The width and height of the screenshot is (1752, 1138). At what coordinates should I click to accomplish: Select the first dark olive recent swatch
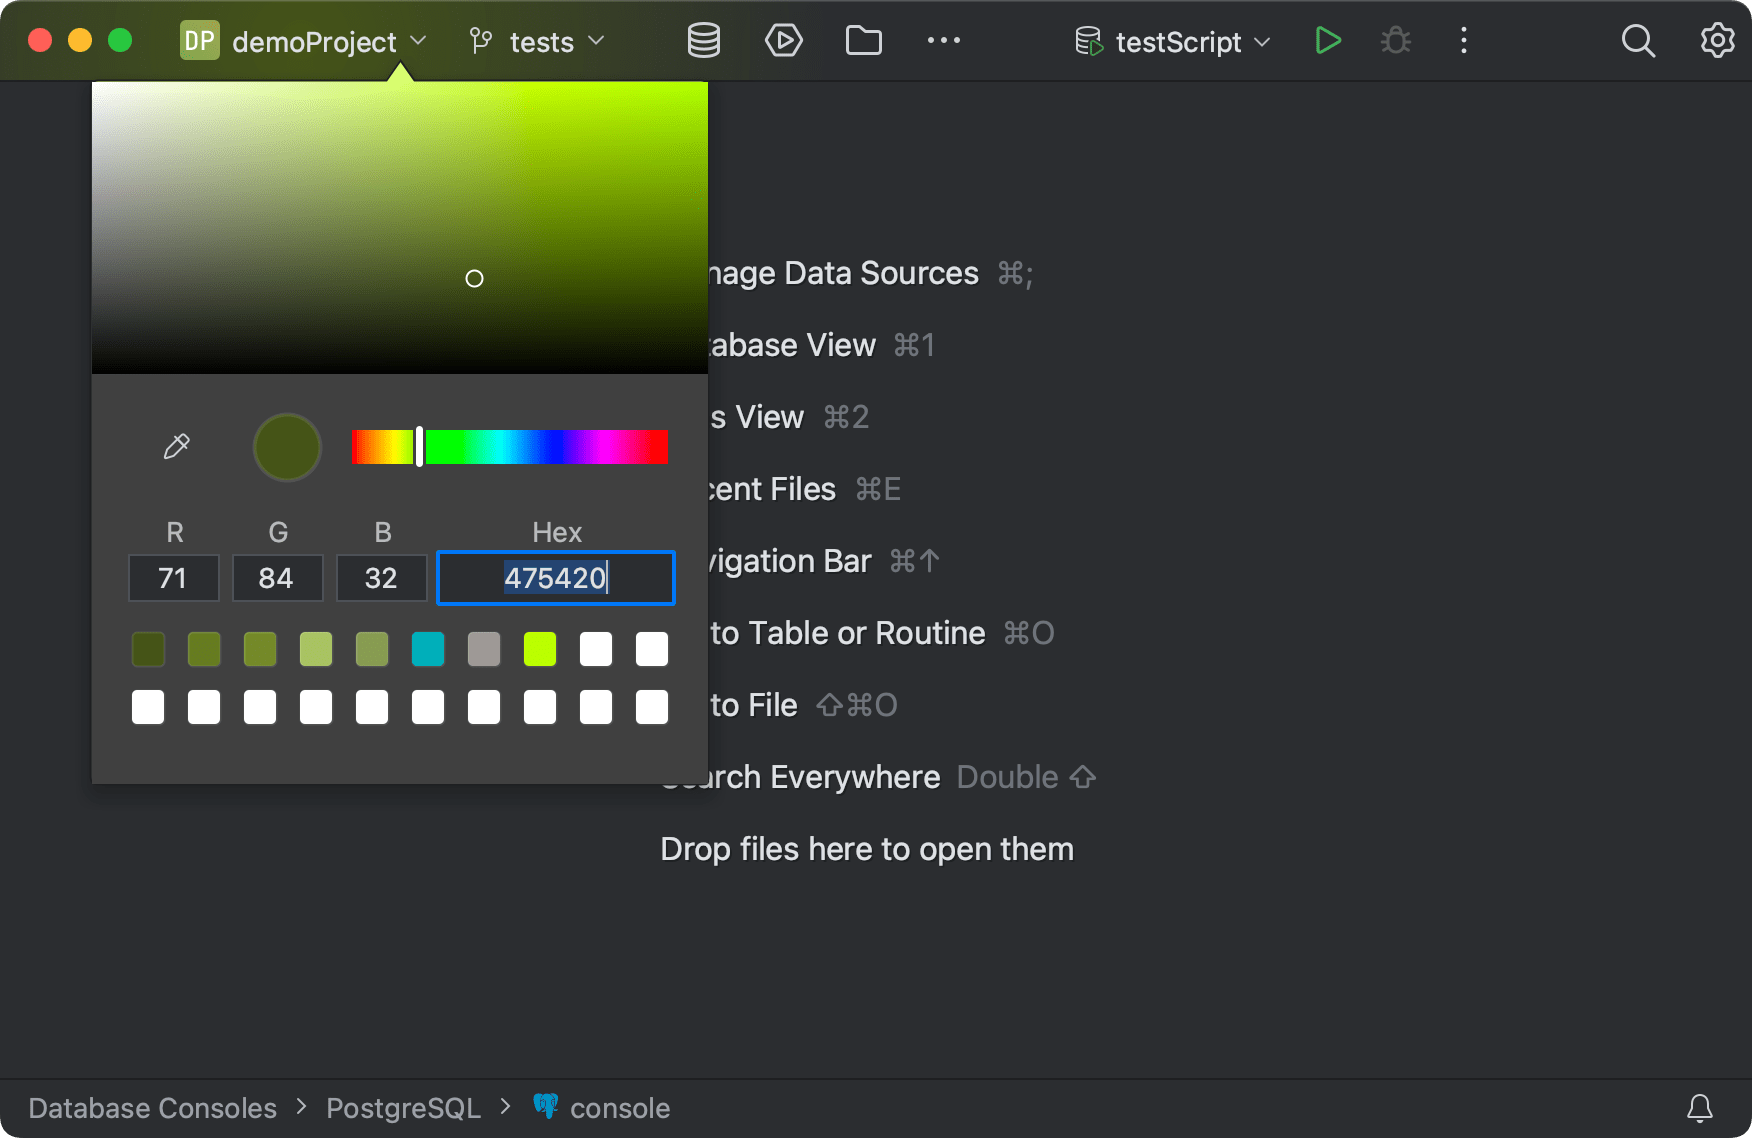point(148,649)
